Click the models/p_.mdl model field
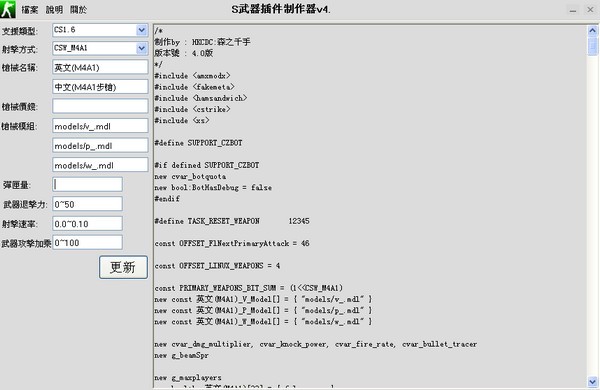 [100, 145]
